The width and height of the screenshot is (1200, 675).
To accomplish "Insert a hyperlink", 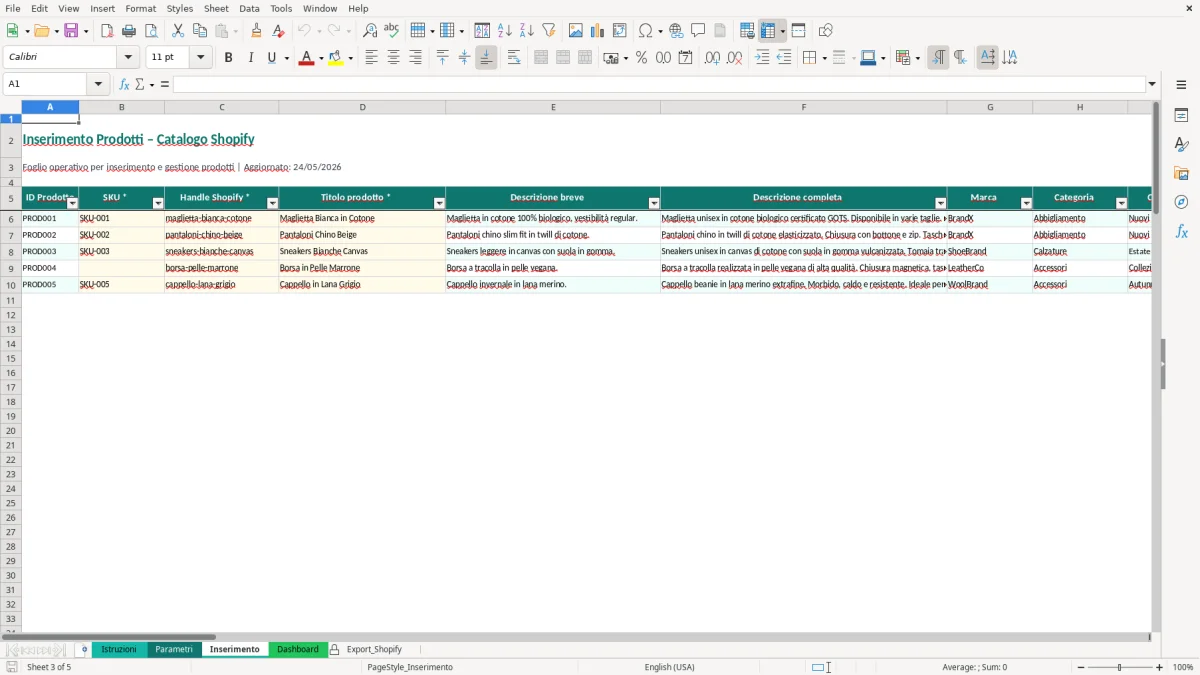I will tap(676, 31).
